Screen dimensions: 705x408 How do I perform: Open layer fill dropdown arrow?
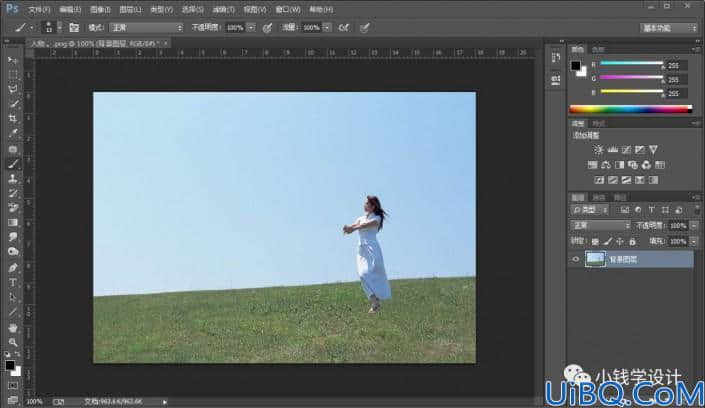(x=695, y=242)
